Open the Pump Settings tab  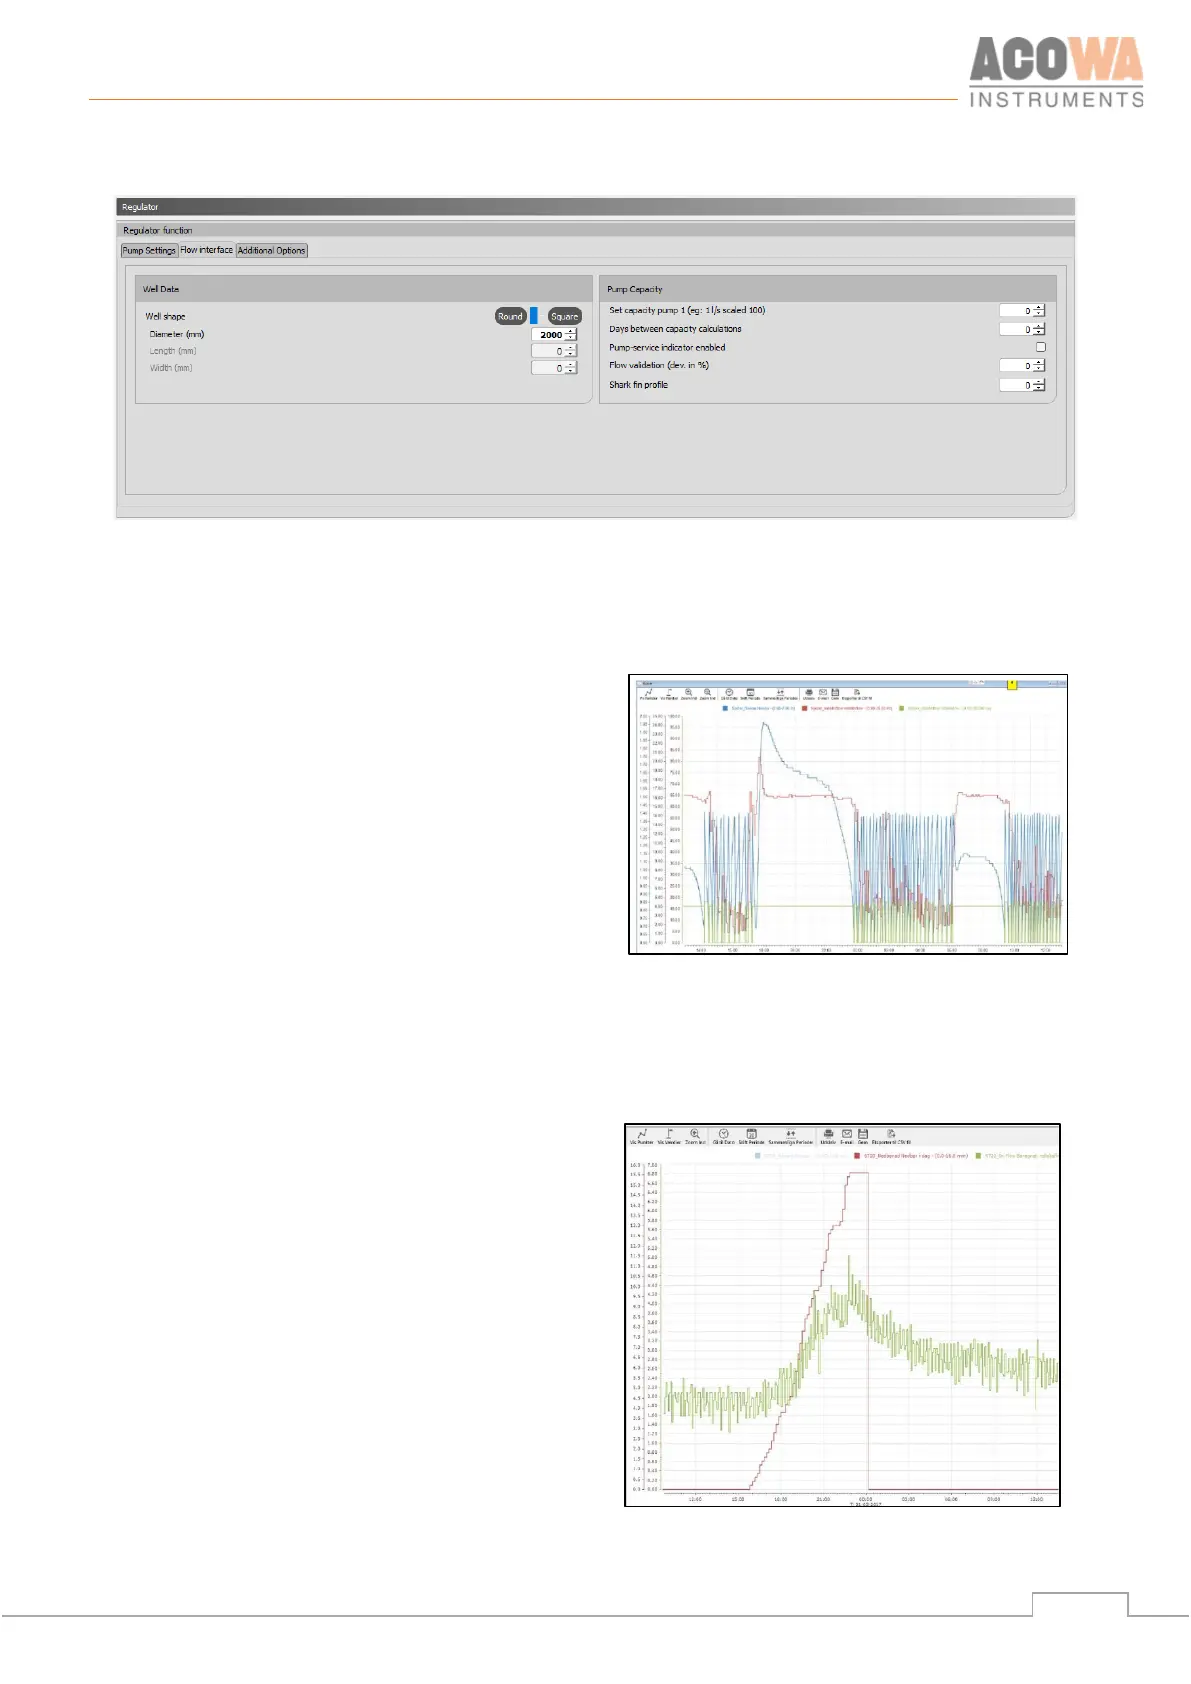[x=149, y=250]
